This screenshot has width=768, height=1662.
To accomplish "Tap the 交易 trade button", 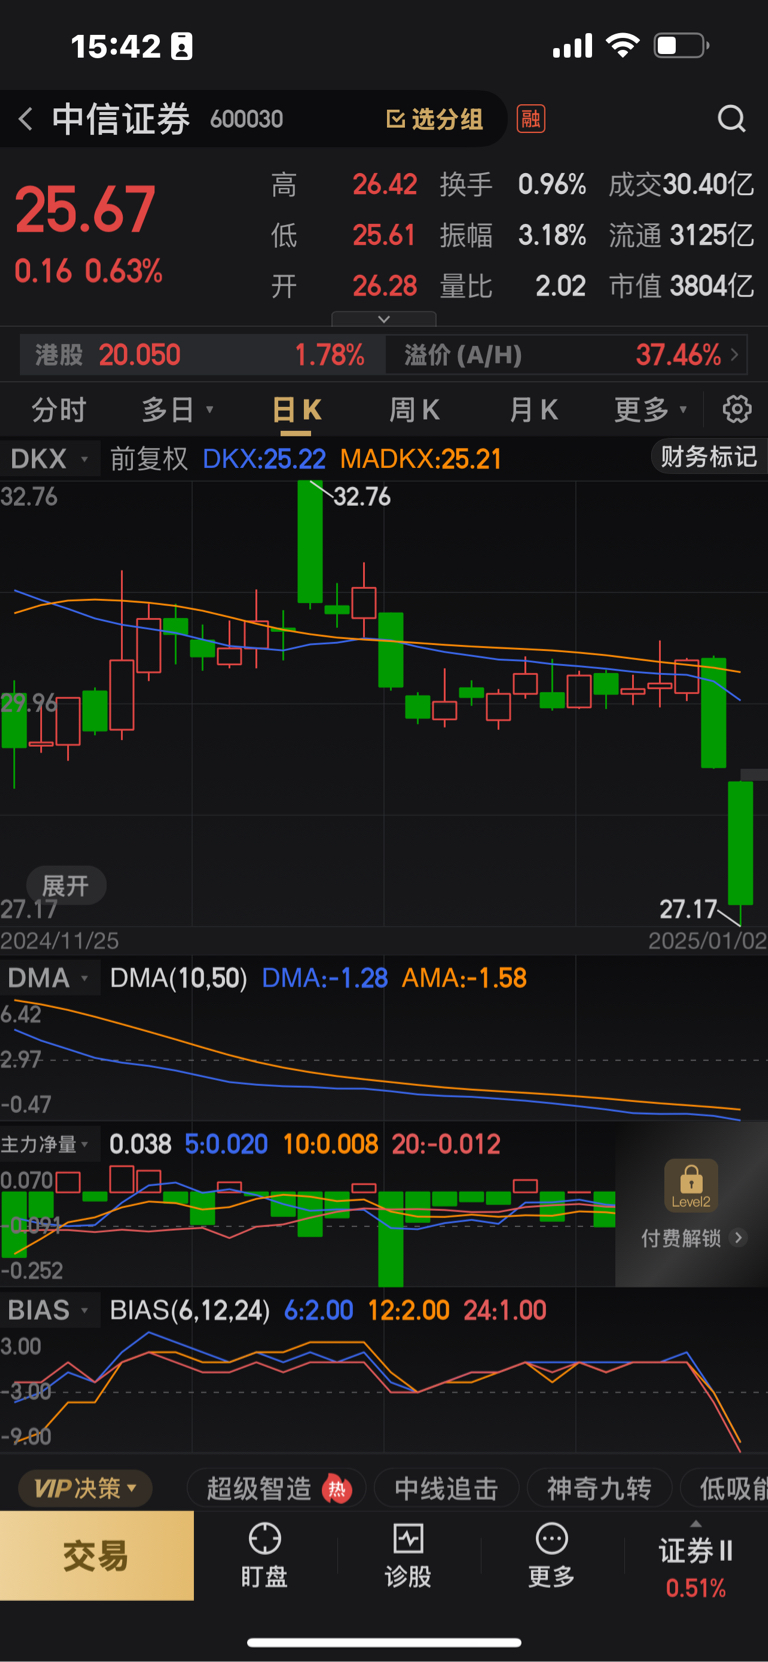I will (97, 1556).
